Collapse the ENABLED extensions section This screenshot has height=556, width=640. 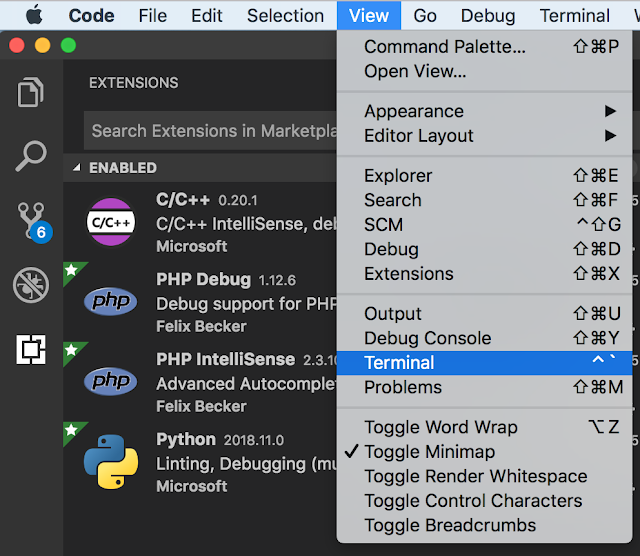click(x=77, y=167)
